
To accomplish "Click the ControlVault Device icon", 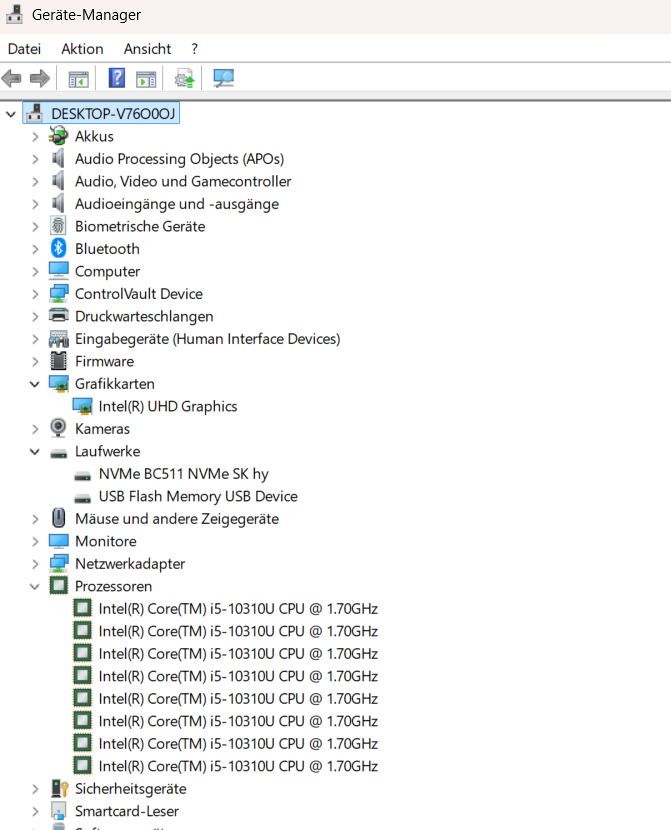I will (58, 293).
